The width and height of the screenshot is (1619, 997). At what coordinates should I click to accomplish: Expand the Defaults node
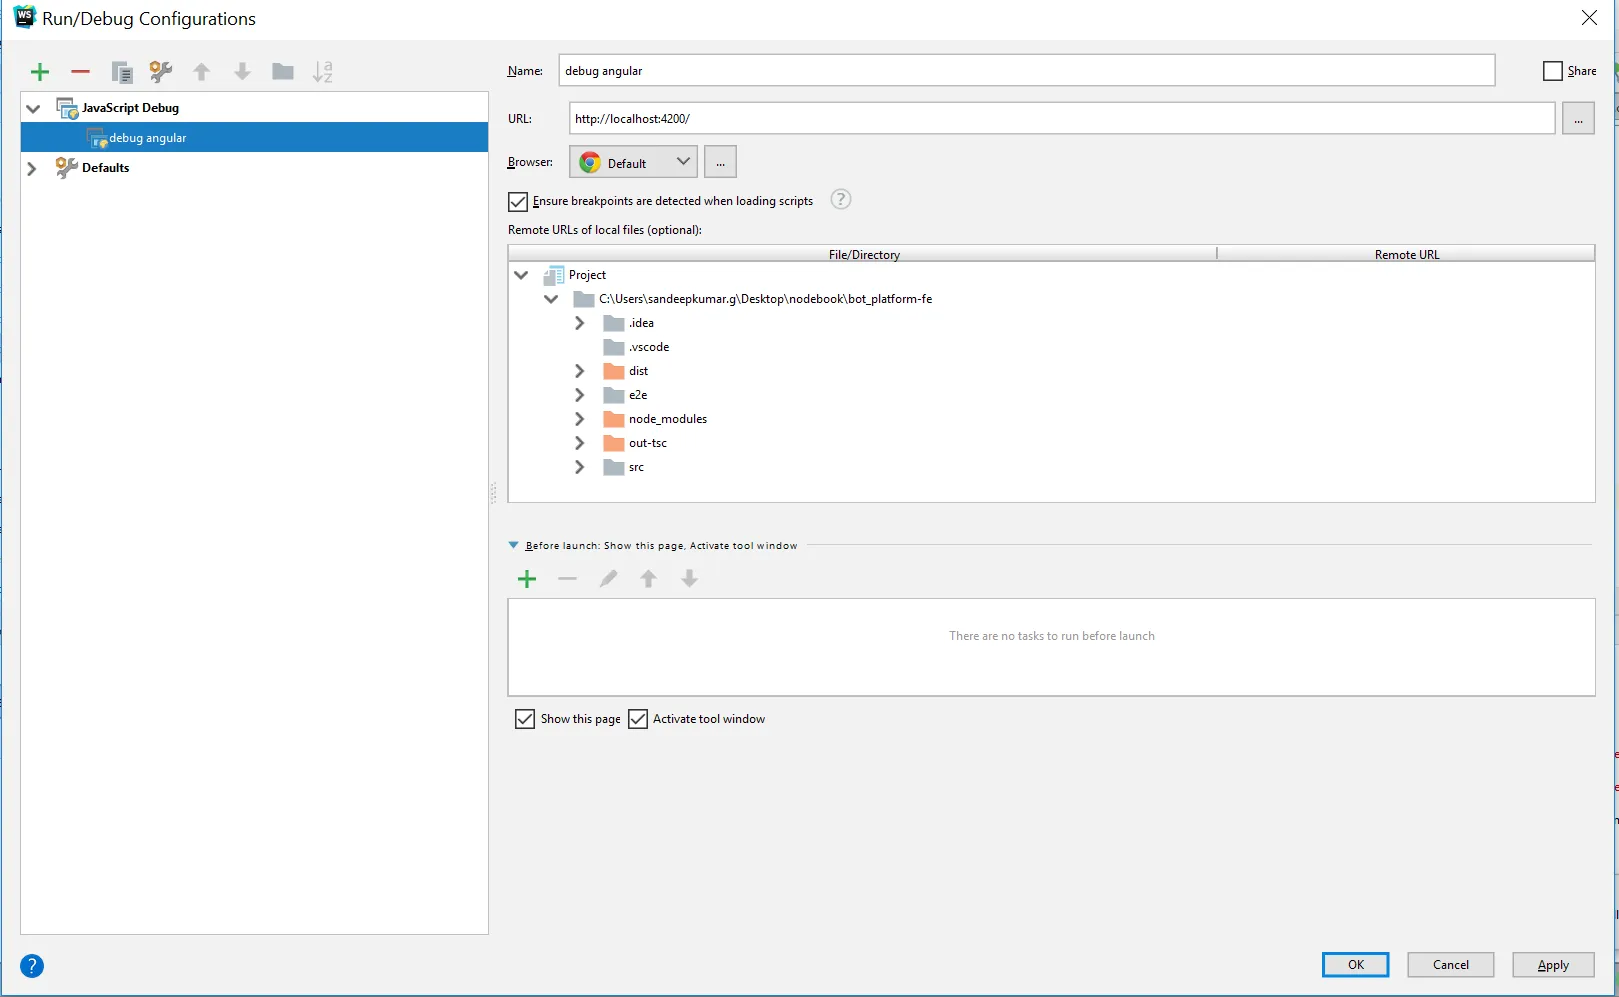[x=31, y=168]
